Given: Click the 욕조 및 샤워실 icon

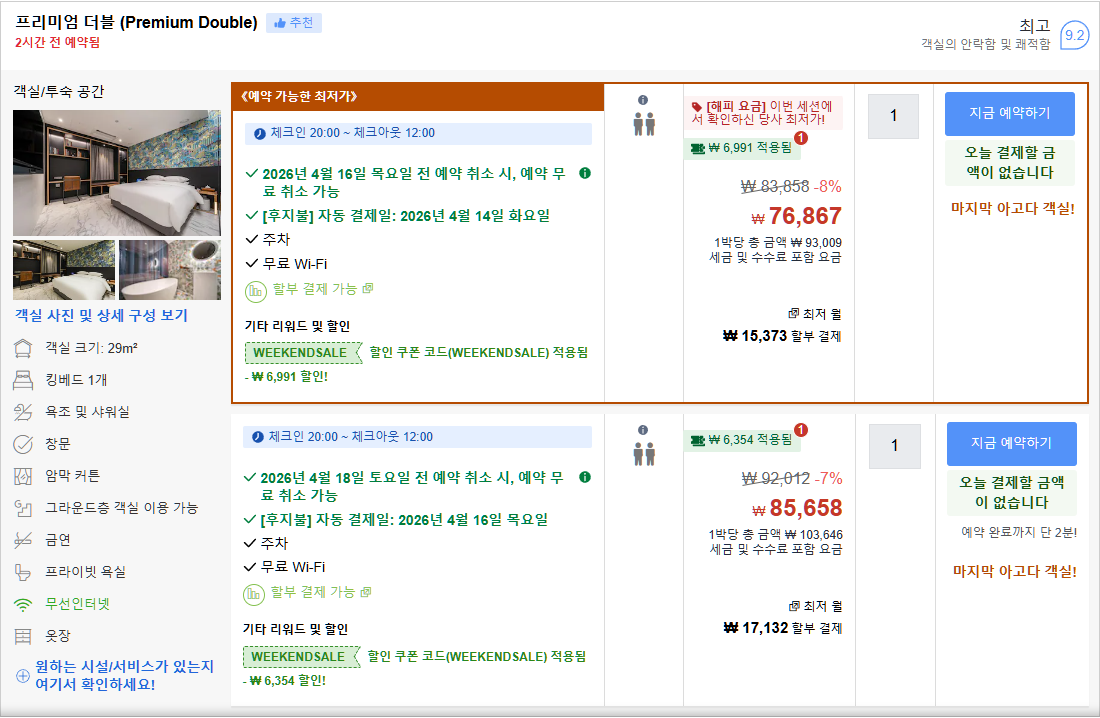Looking at the screenshot, I should coord(23,412).
